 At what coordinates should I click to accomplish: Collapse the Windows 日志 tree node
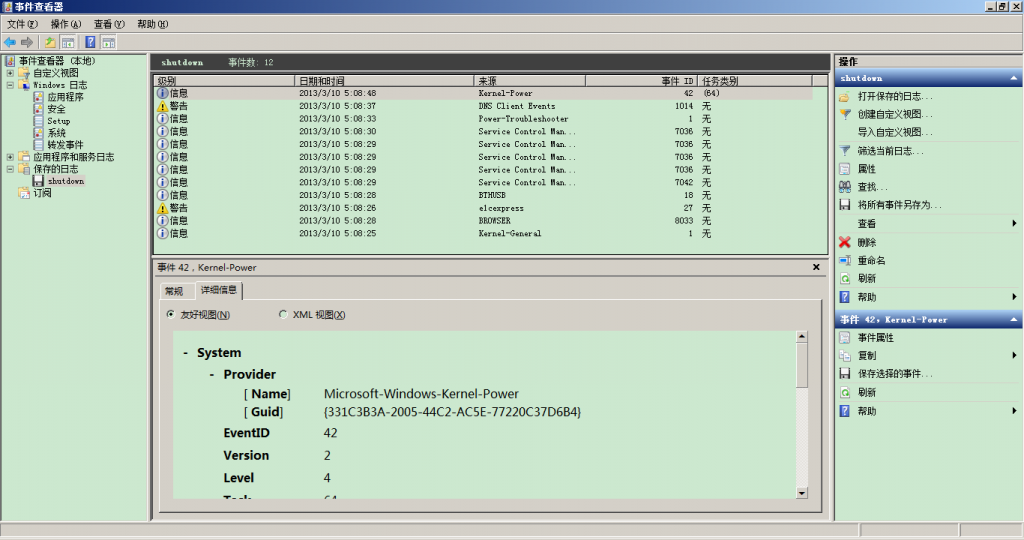point(10,85)
